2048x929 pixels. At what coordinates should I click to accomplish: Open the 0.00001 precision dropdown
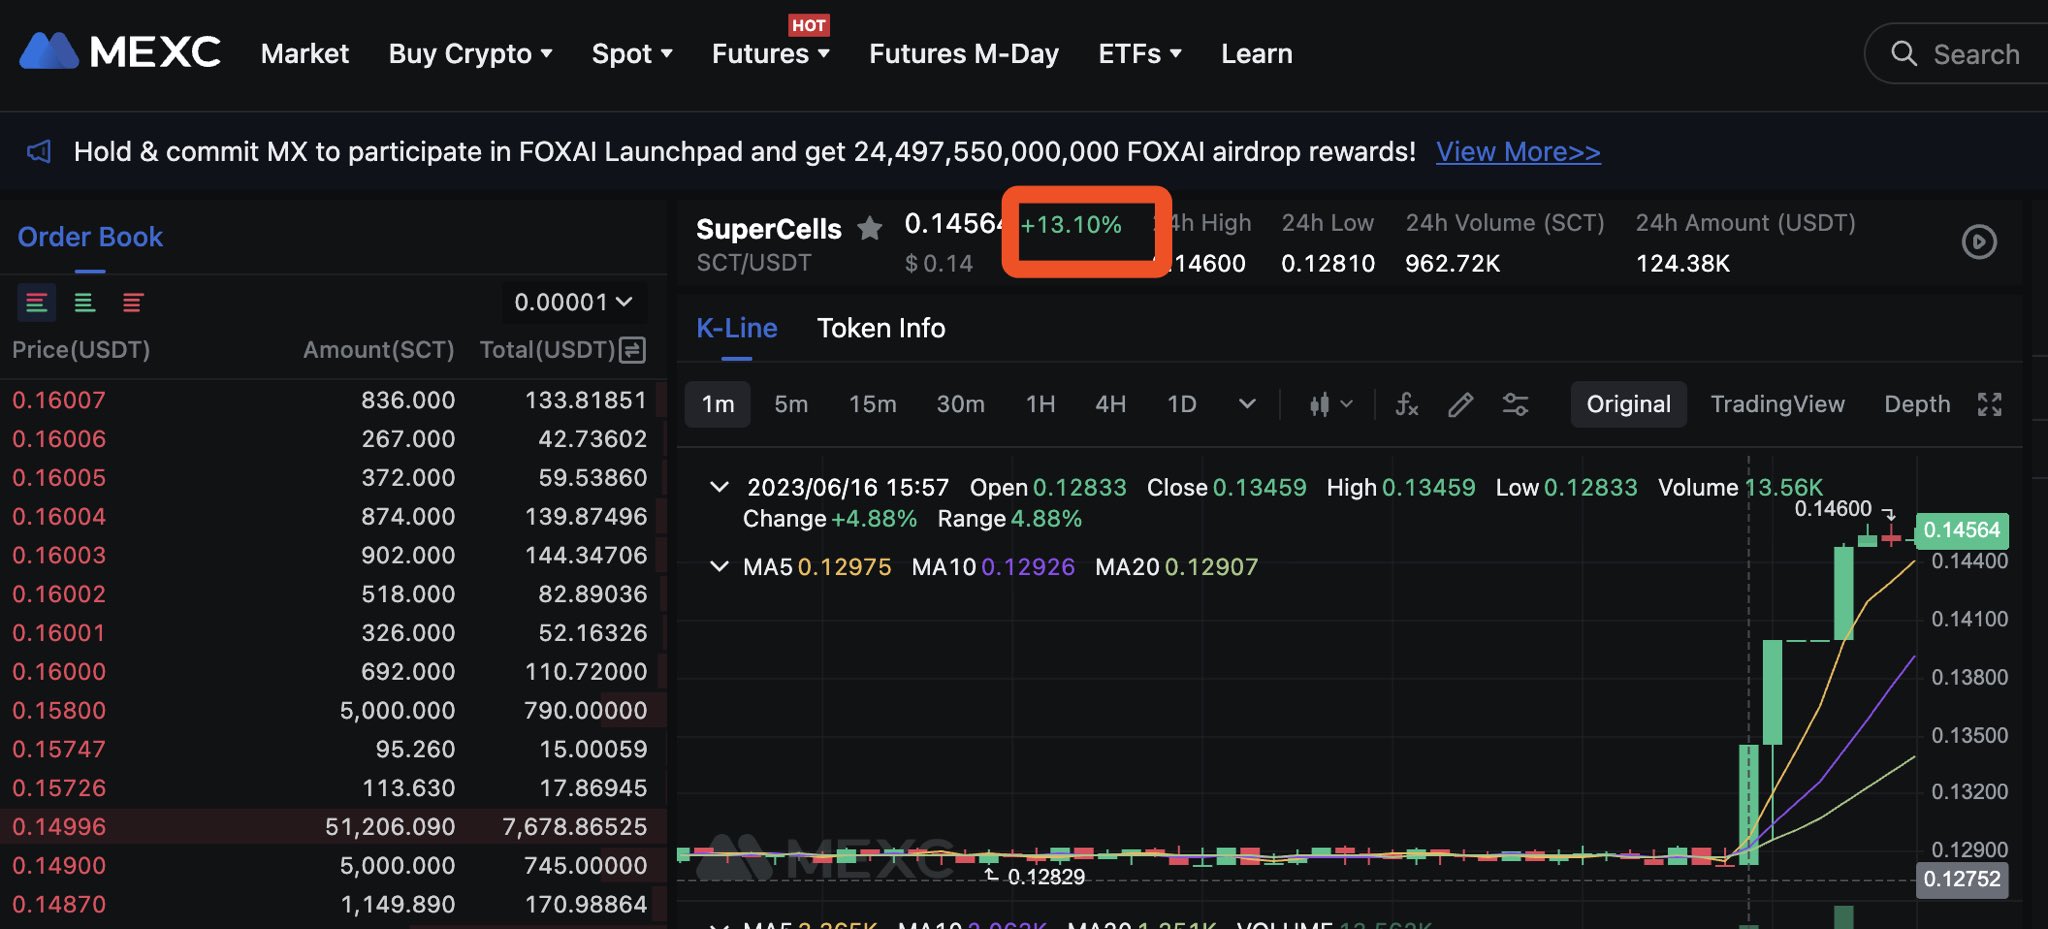(x=572, y=301)
